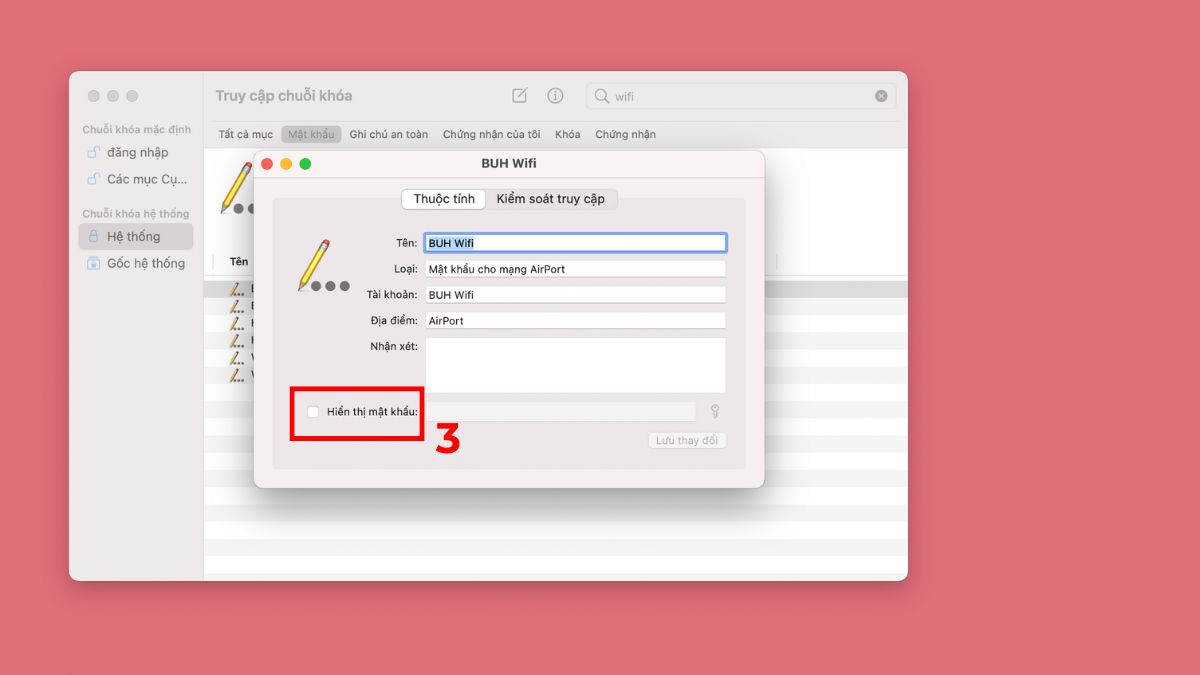Select the Thuộc tính tab
This screenshot has width=1200, height=675.
[x=443, y=199]
